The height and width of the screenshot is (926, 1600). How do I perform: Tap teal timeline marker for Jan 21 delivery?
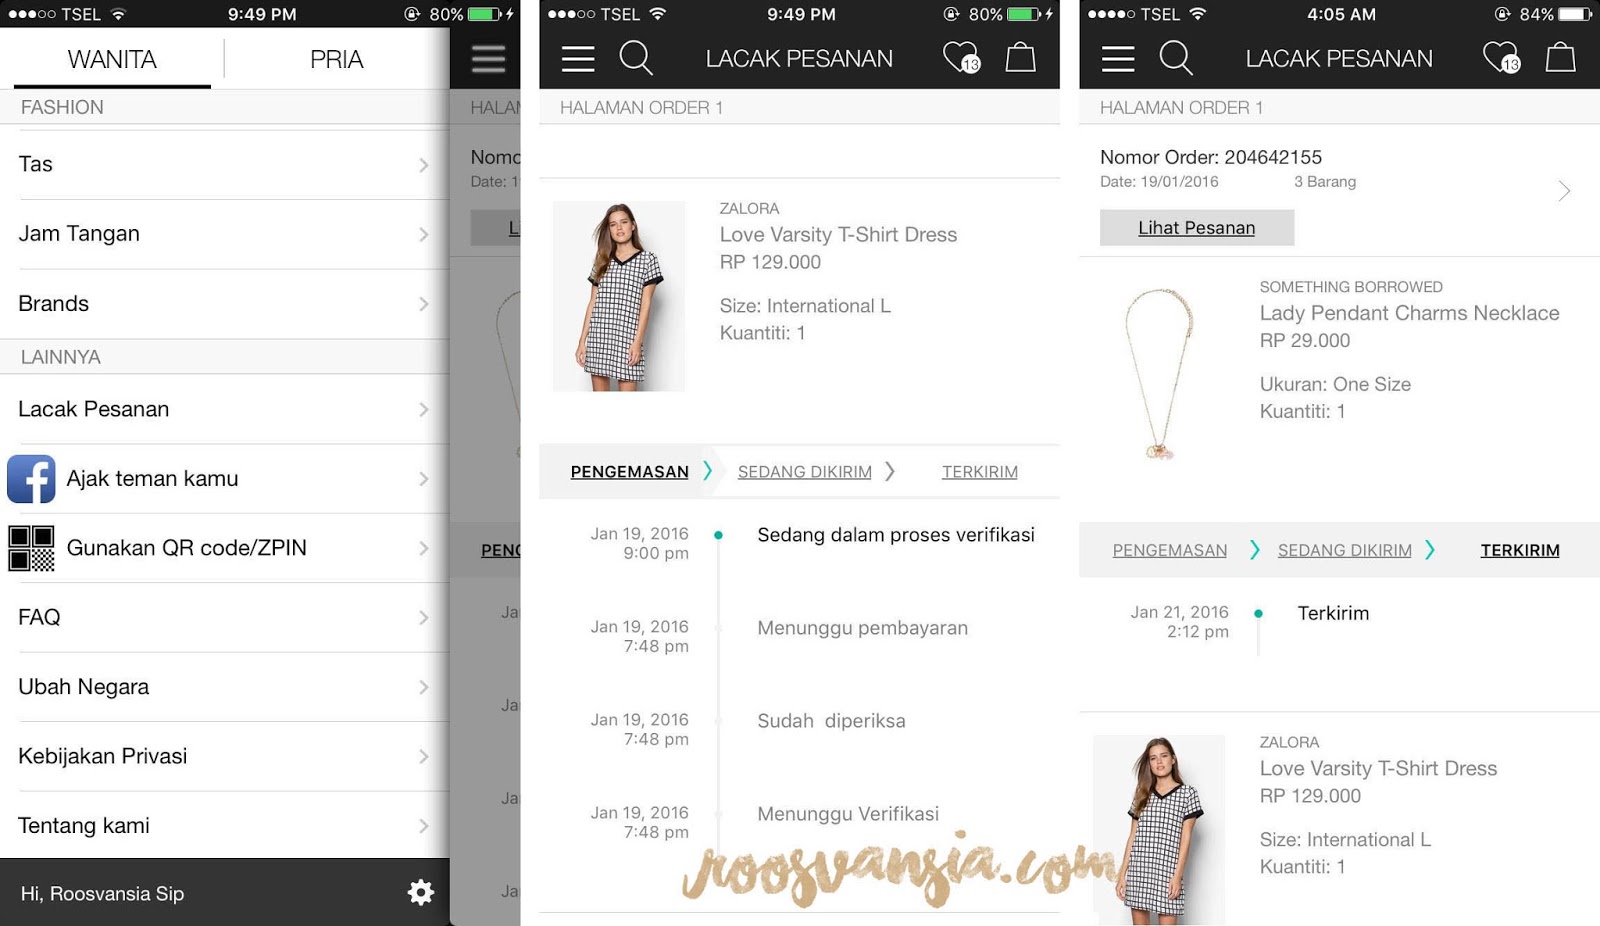click(1258, 613)
